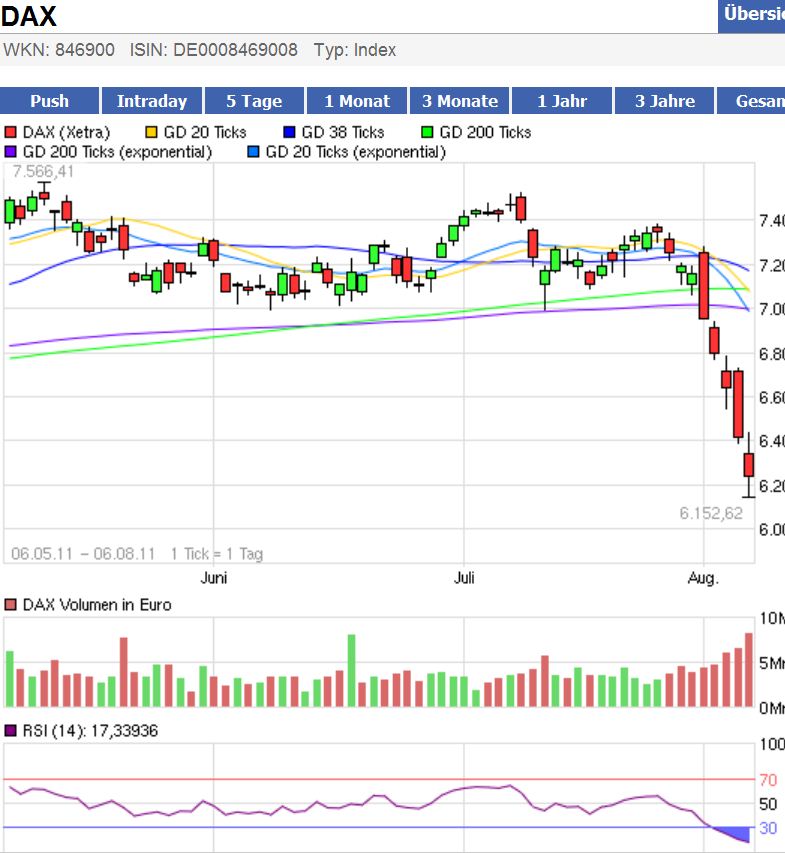Image resolution: width=785 pixels, height=853 pixels.
Task: Click the 'GD 200 Ticks' legend label
Action: (485, 132)
